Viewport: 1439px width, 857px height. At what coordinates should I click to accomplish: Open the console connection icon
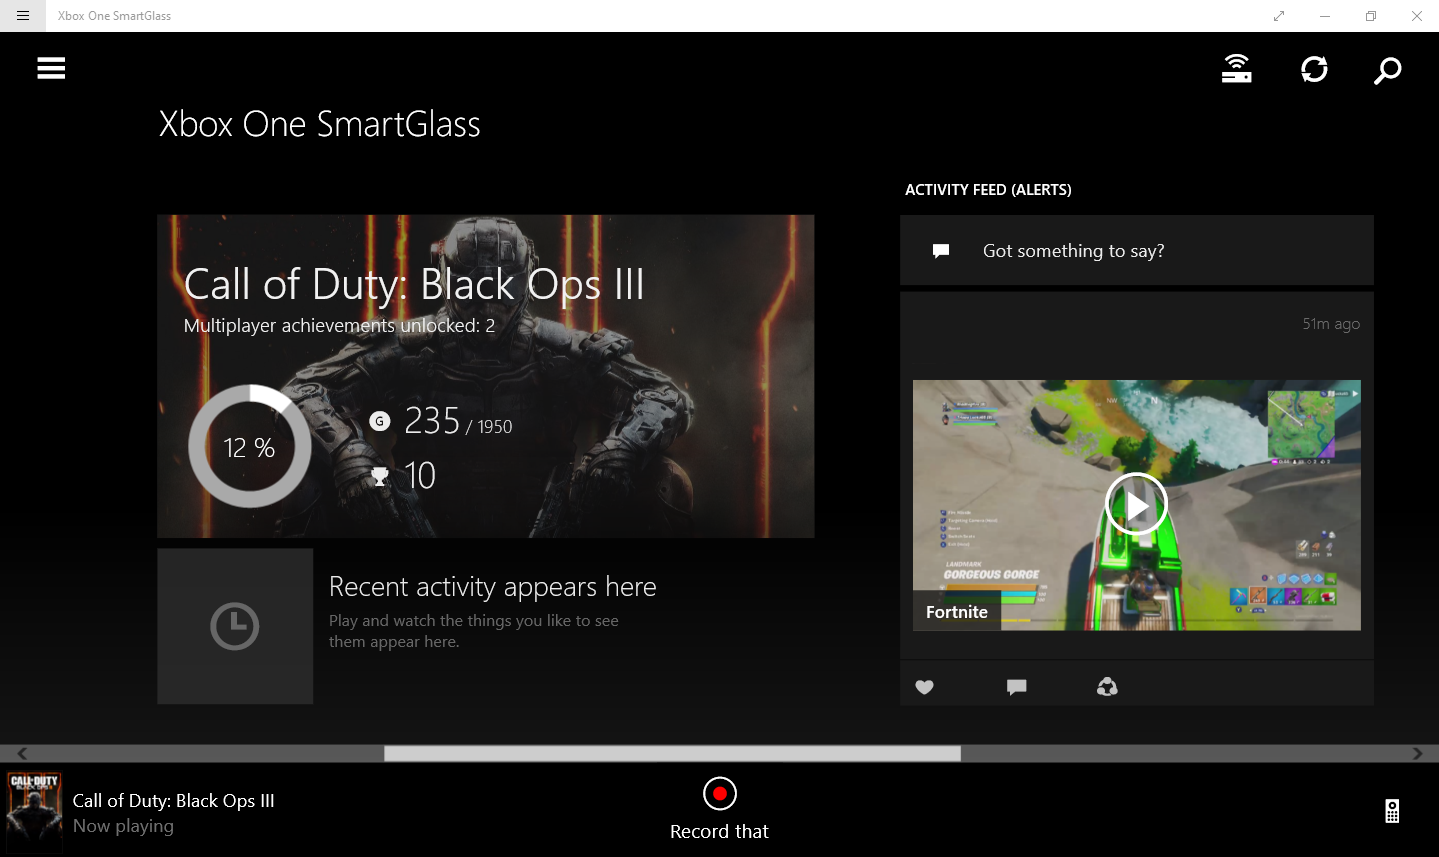1237,69
